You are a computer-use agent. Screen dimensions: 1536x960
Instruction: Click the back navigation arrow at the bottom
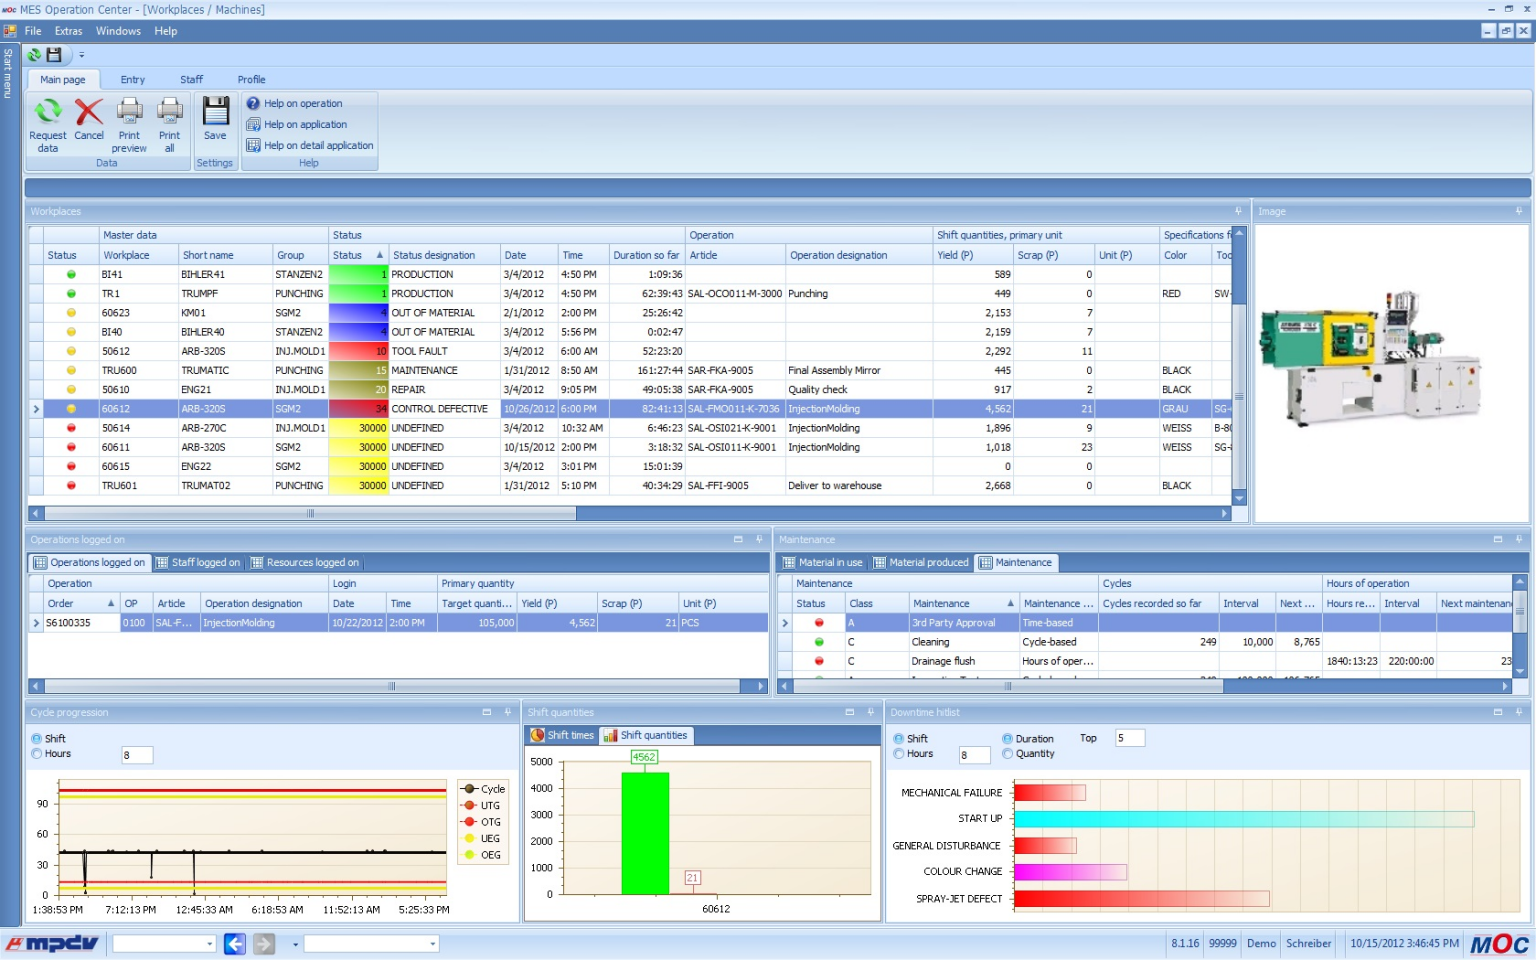tap(233, 943)
